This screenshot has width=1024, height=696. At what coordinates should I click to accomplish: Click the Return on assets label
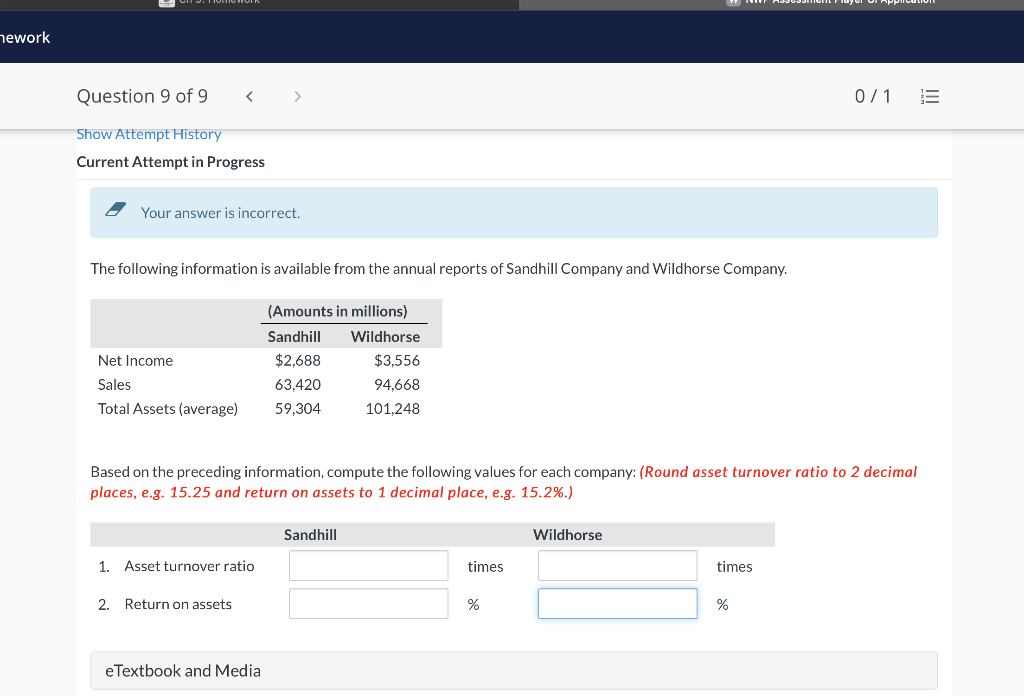[178, 604]
